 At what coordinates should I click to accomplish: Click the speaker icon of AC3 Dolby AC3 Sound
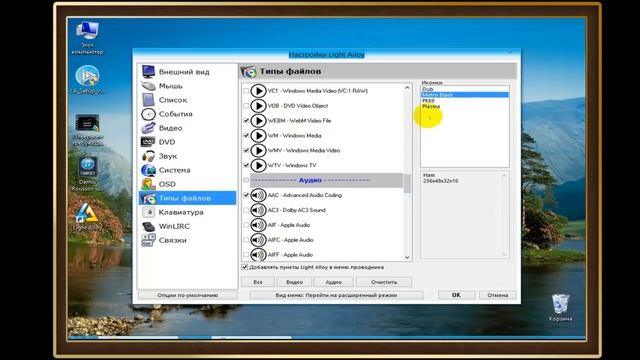tap(258, 210)
